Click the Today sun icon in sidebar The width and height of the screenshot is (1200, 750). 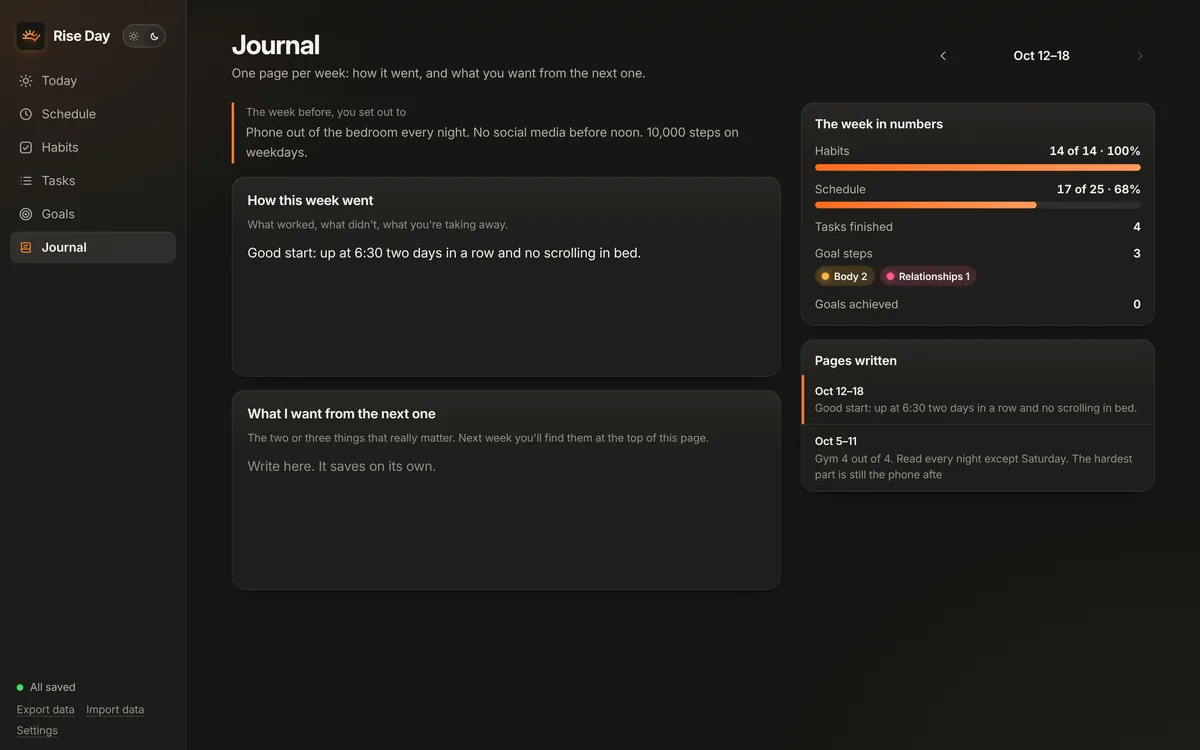pyautogui.click(x=26, y=81)
